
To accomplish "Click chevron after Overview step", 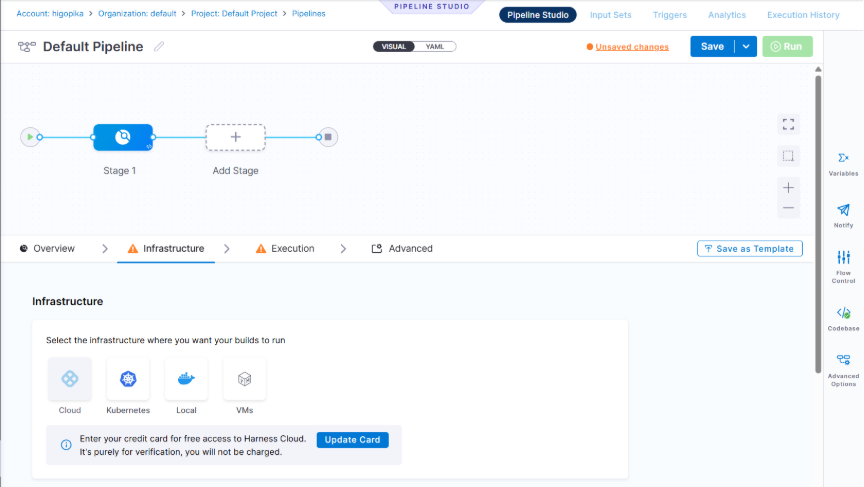I will (x=105, y=249).
